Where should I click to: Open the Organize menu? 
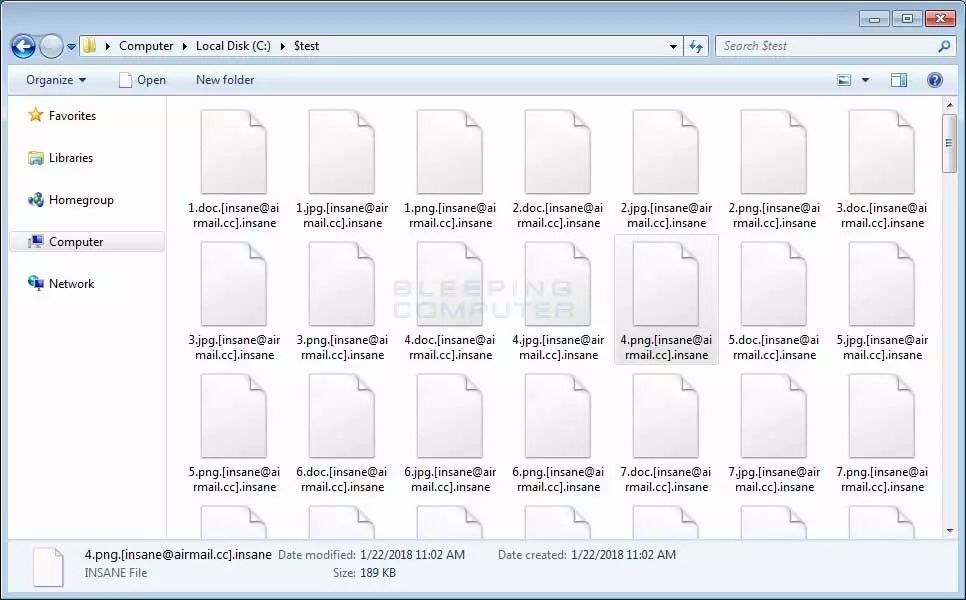[55, 80]
